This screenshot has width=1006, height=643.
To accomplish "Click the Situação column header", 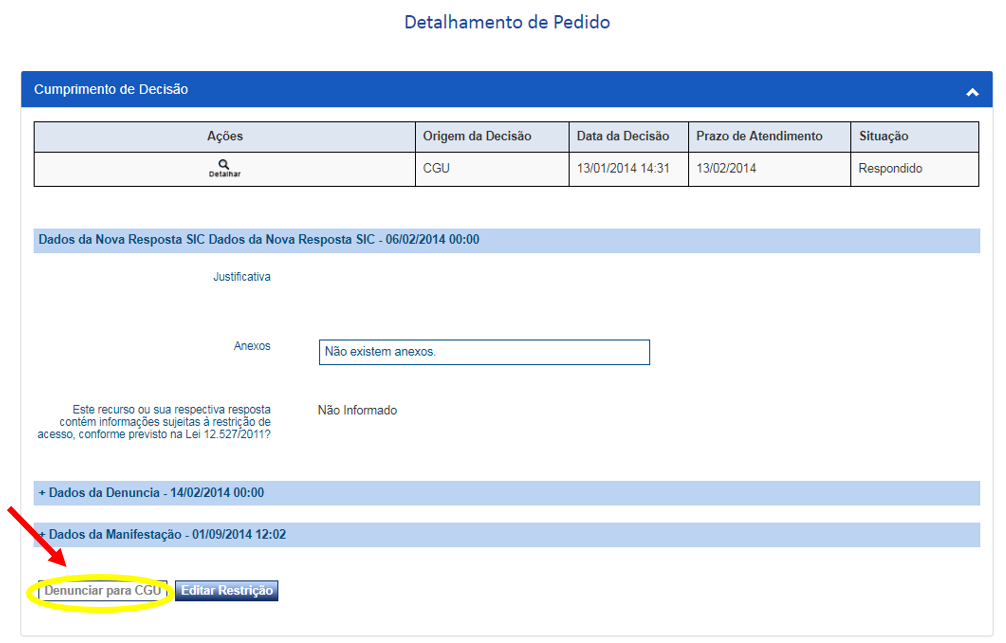I will [x=883, y=136].
